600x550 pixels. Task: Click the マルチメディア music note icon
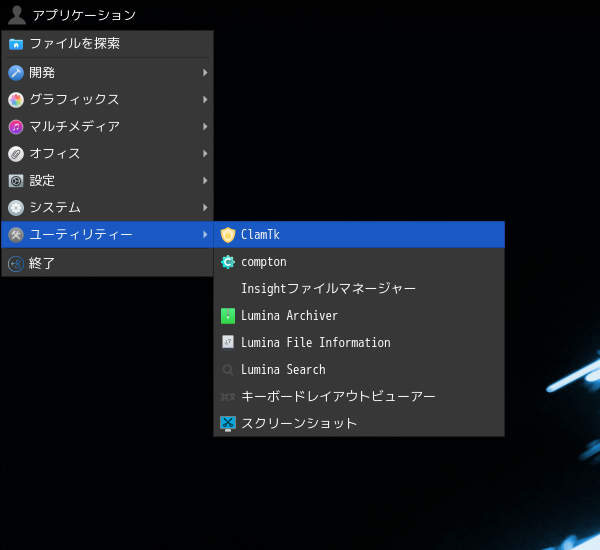click(x=16, y=127)
